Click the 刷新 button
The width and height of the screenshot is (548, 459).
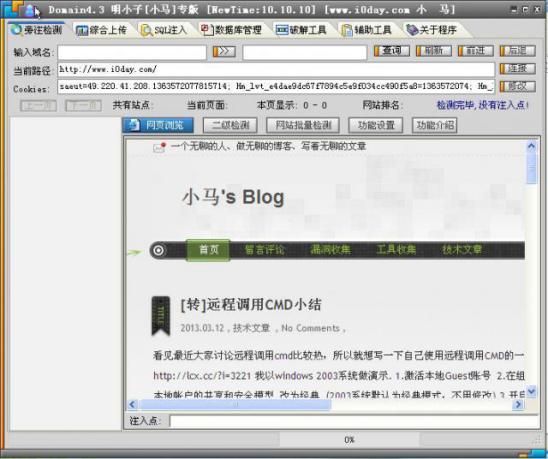coord(434,51)
